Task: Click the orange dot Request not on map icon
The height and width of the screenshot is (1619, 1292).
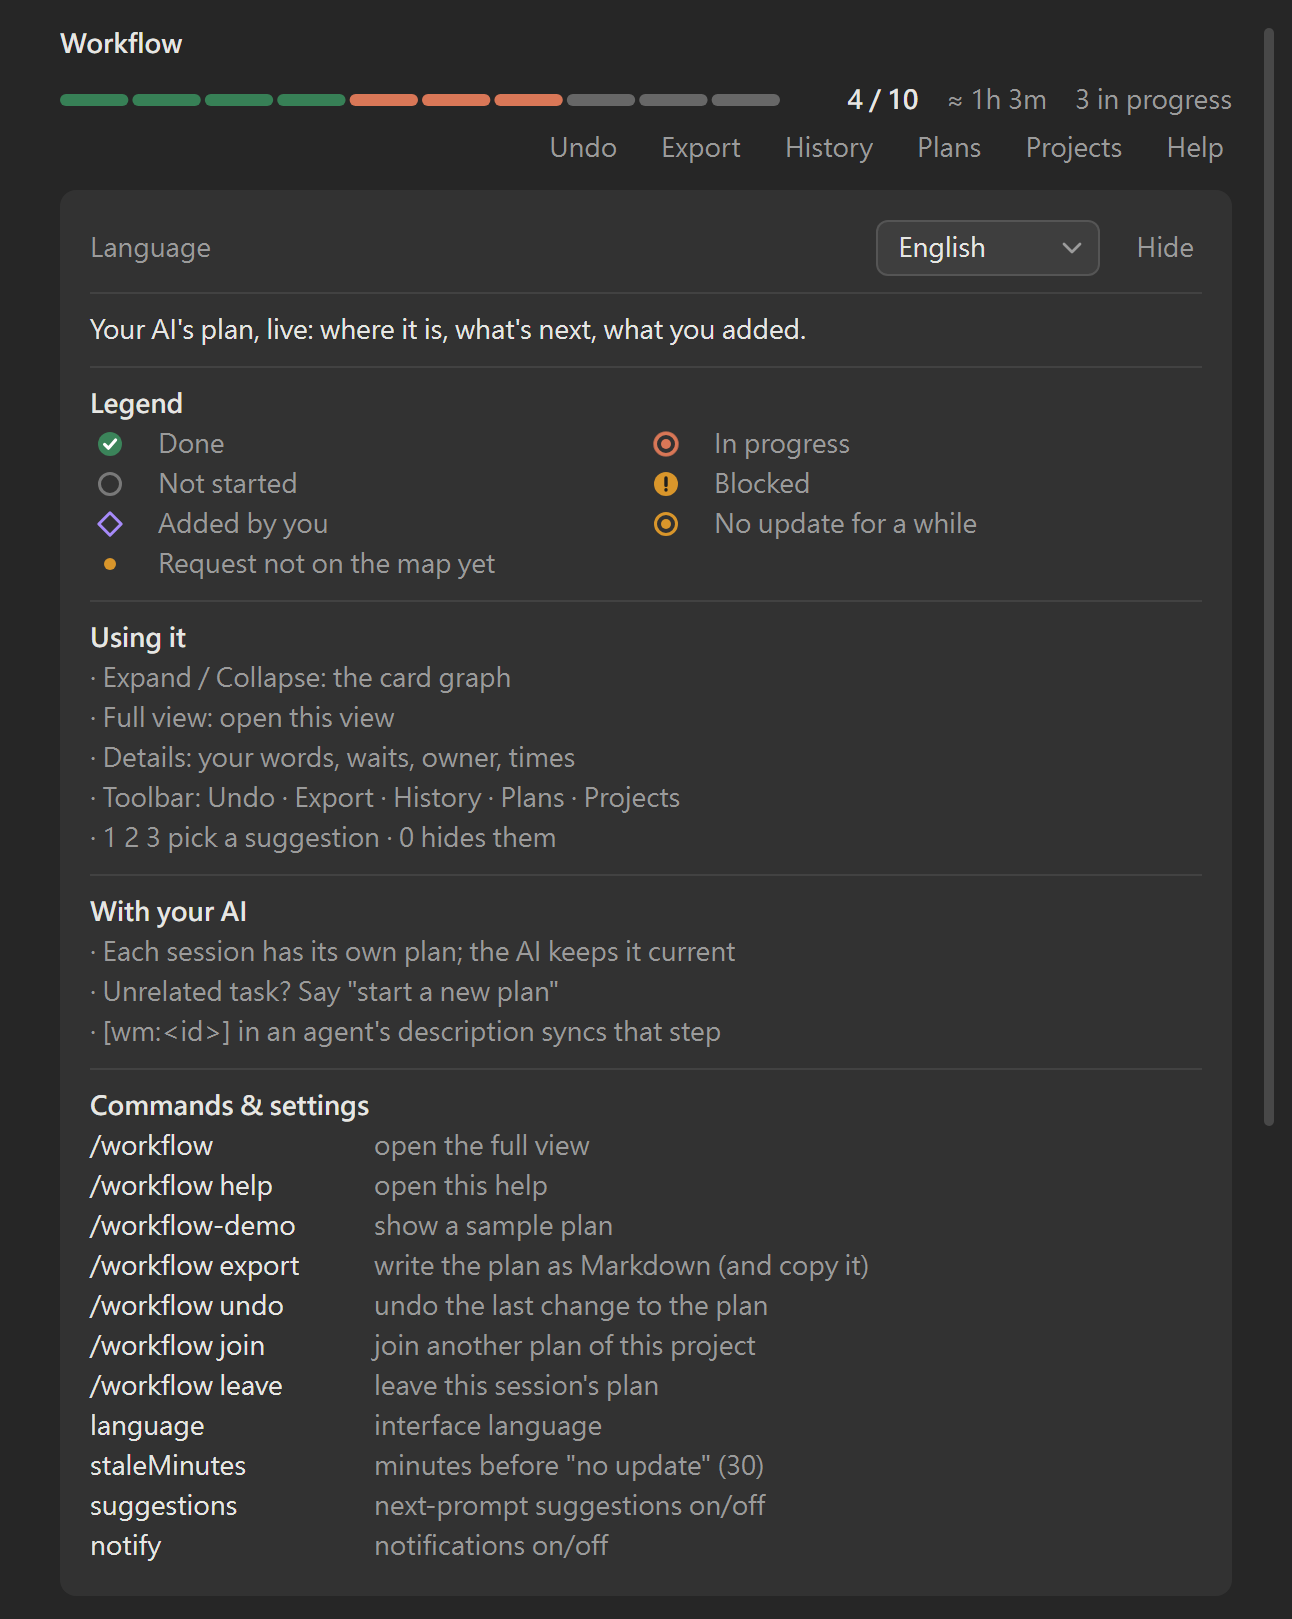Action: point(110,564)
